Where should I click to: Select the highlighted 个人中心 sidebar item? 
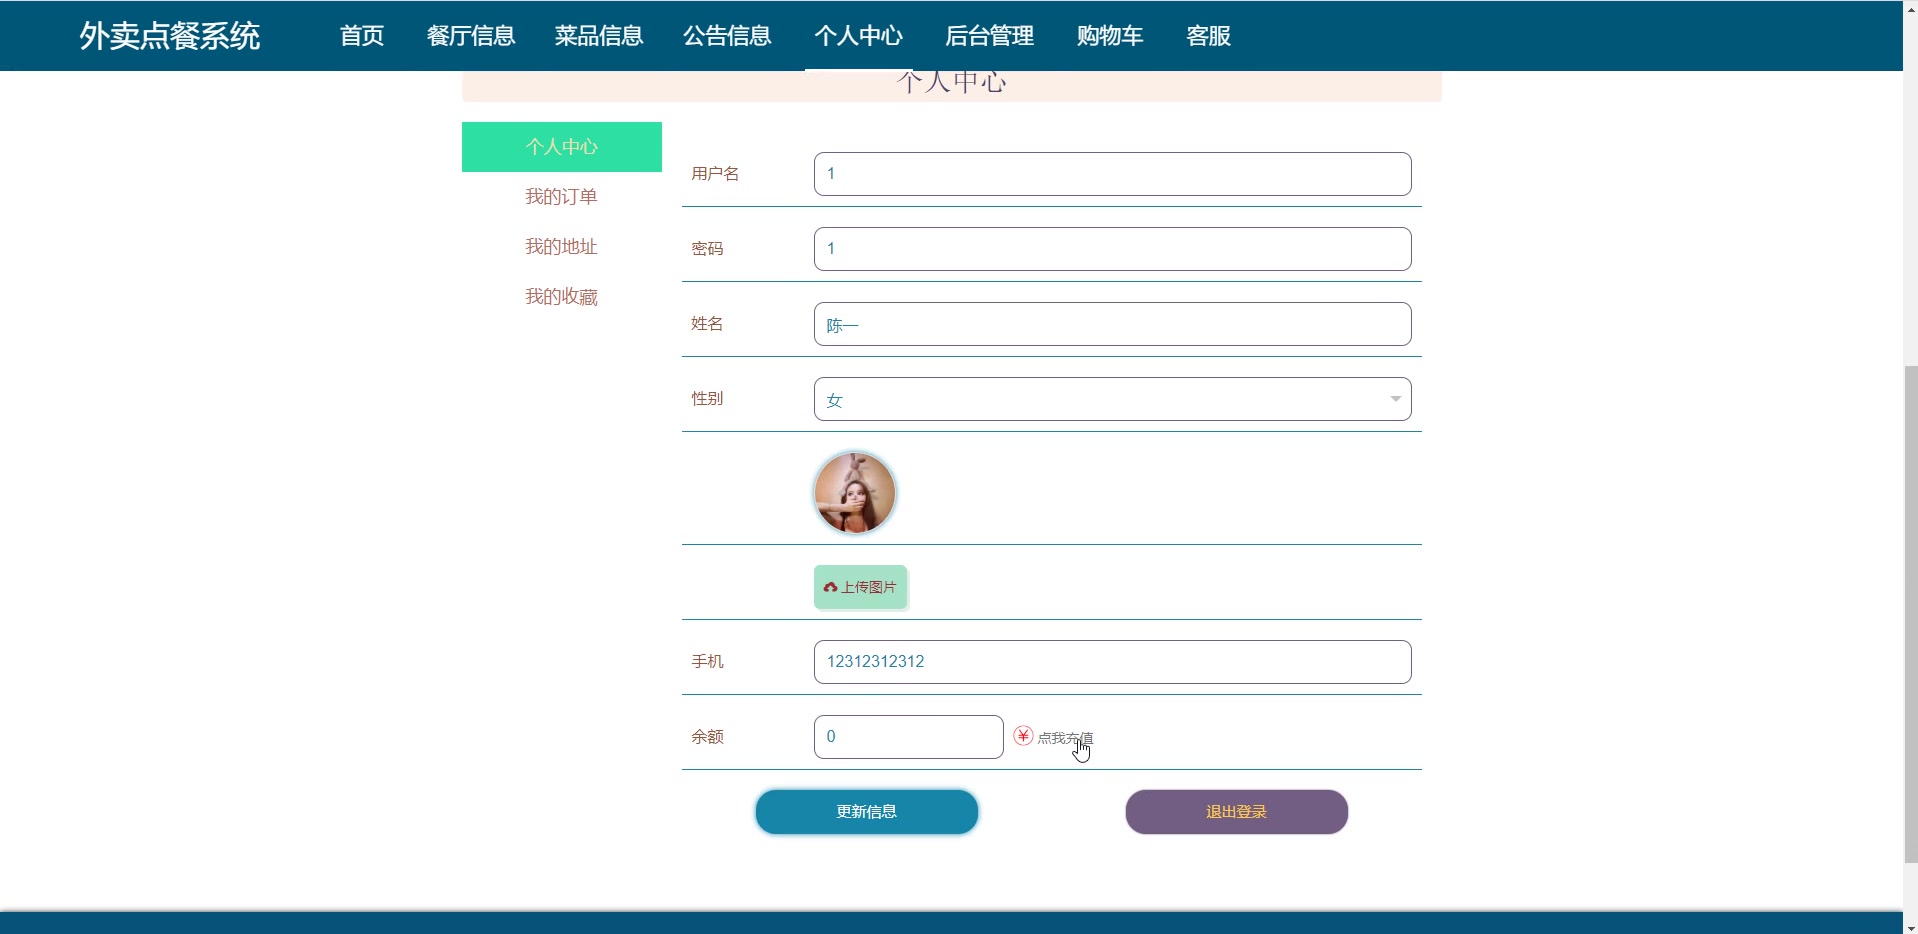[x=561, y=146]
